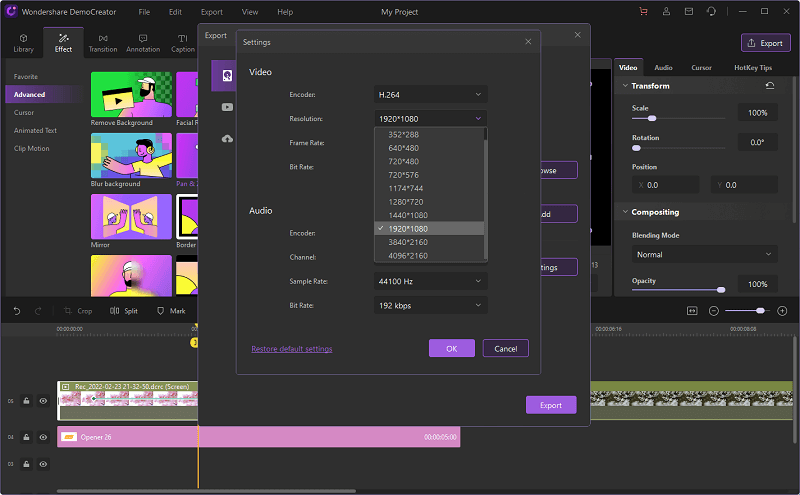Switch to the Audio properties tab
Image resolution: width=800 pixels, height=495 pixels.
(x=663, y=67)
